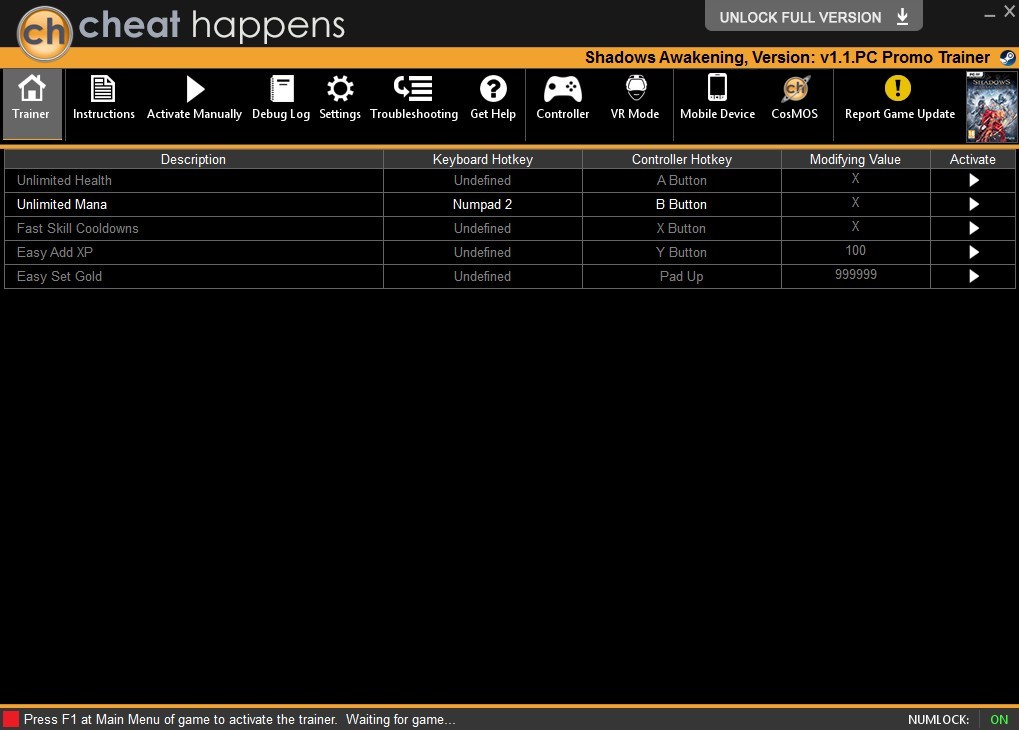Click Modifying Value column header
This screenshot has width=1019, height=730.
855,159
